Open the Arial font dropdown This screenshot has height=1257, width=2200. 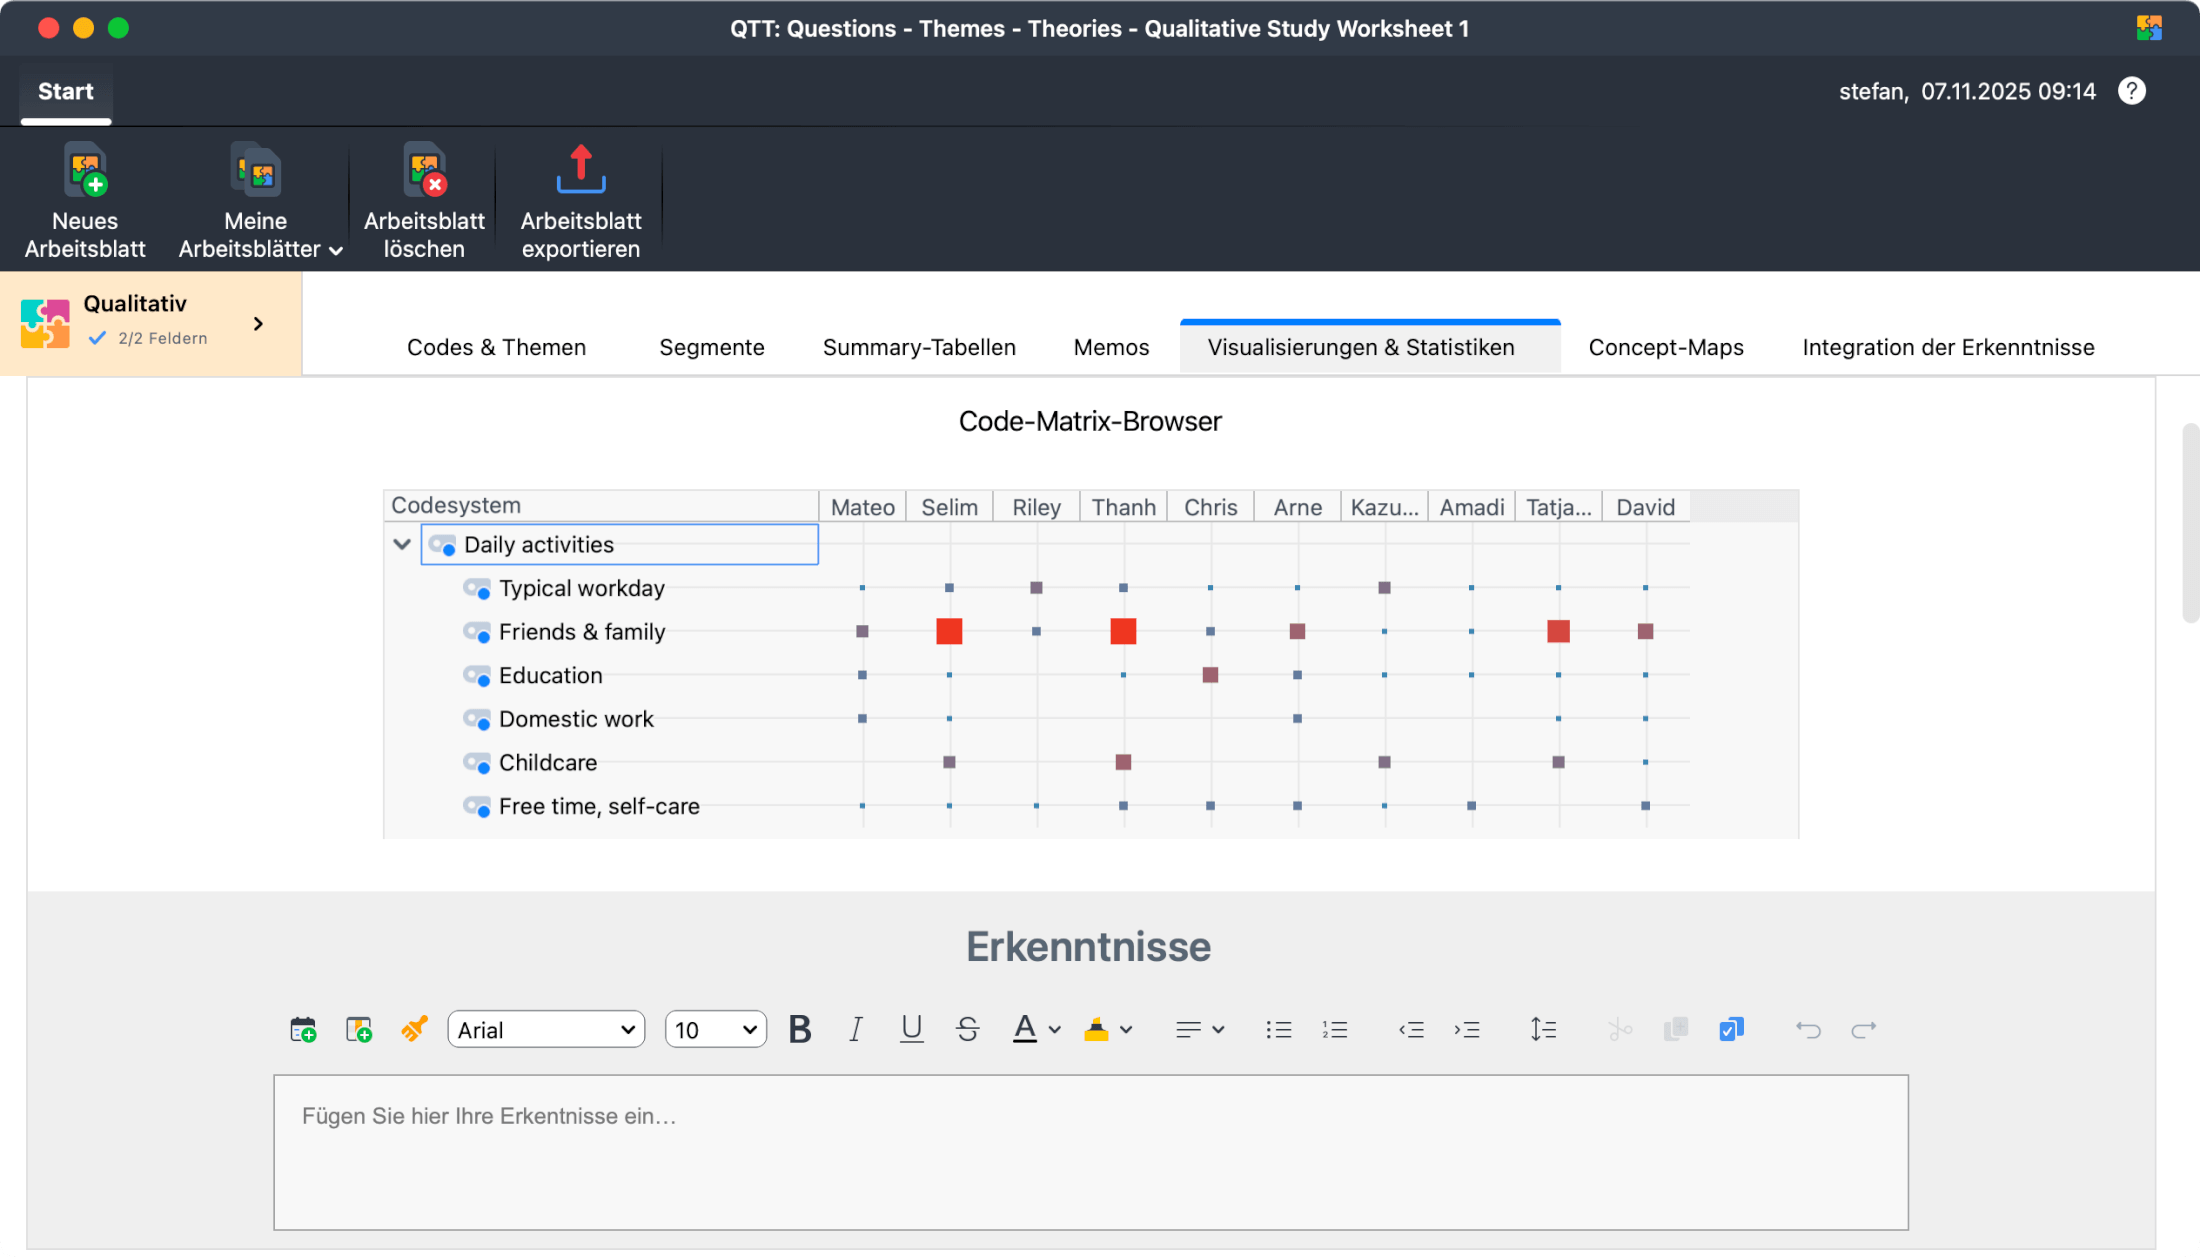(x=546, y=1029)
